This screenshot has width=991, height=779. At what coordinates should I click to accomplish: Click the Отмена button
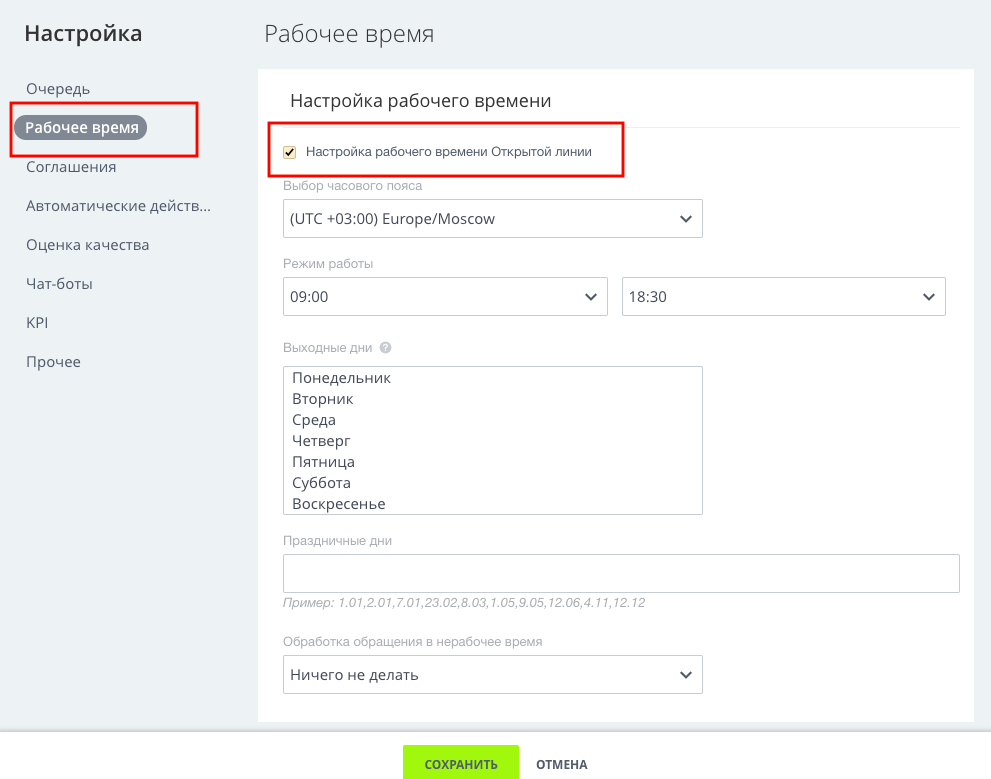561,764
